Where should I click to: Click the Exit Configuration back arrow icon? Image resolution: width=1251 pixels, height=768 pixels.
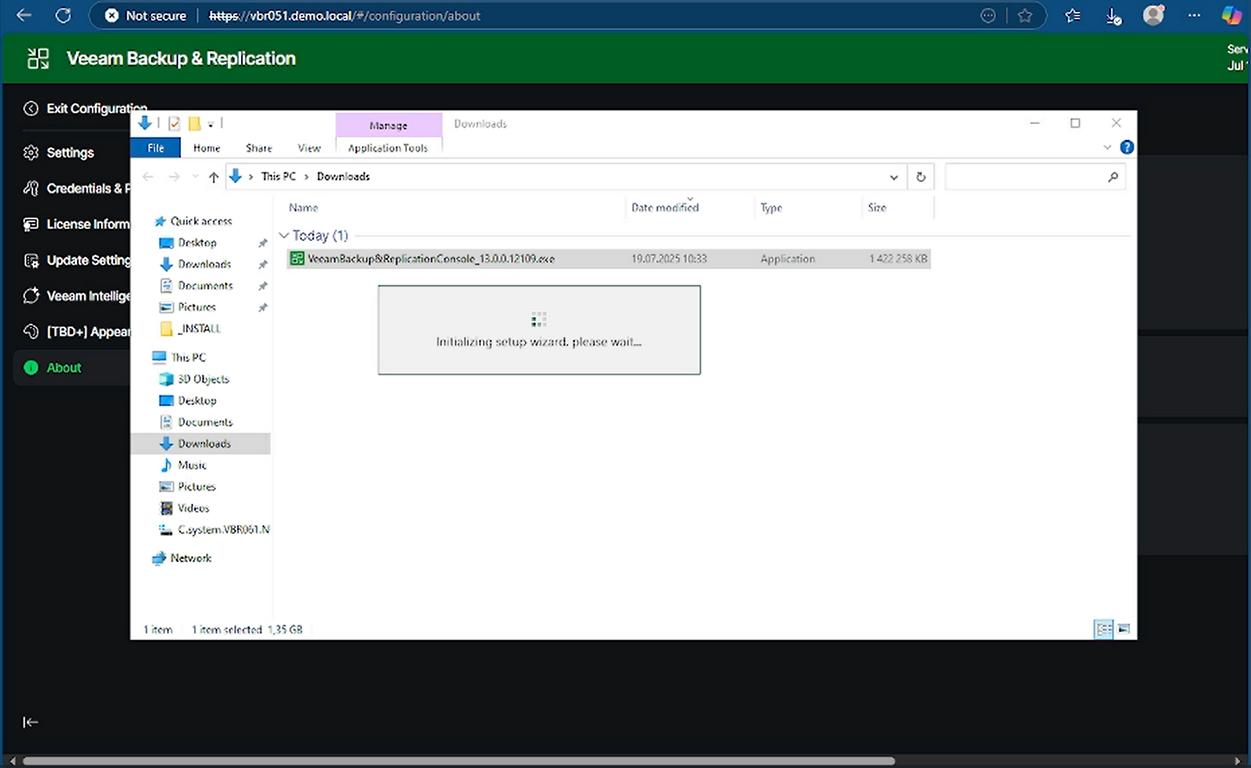point(31,109)
